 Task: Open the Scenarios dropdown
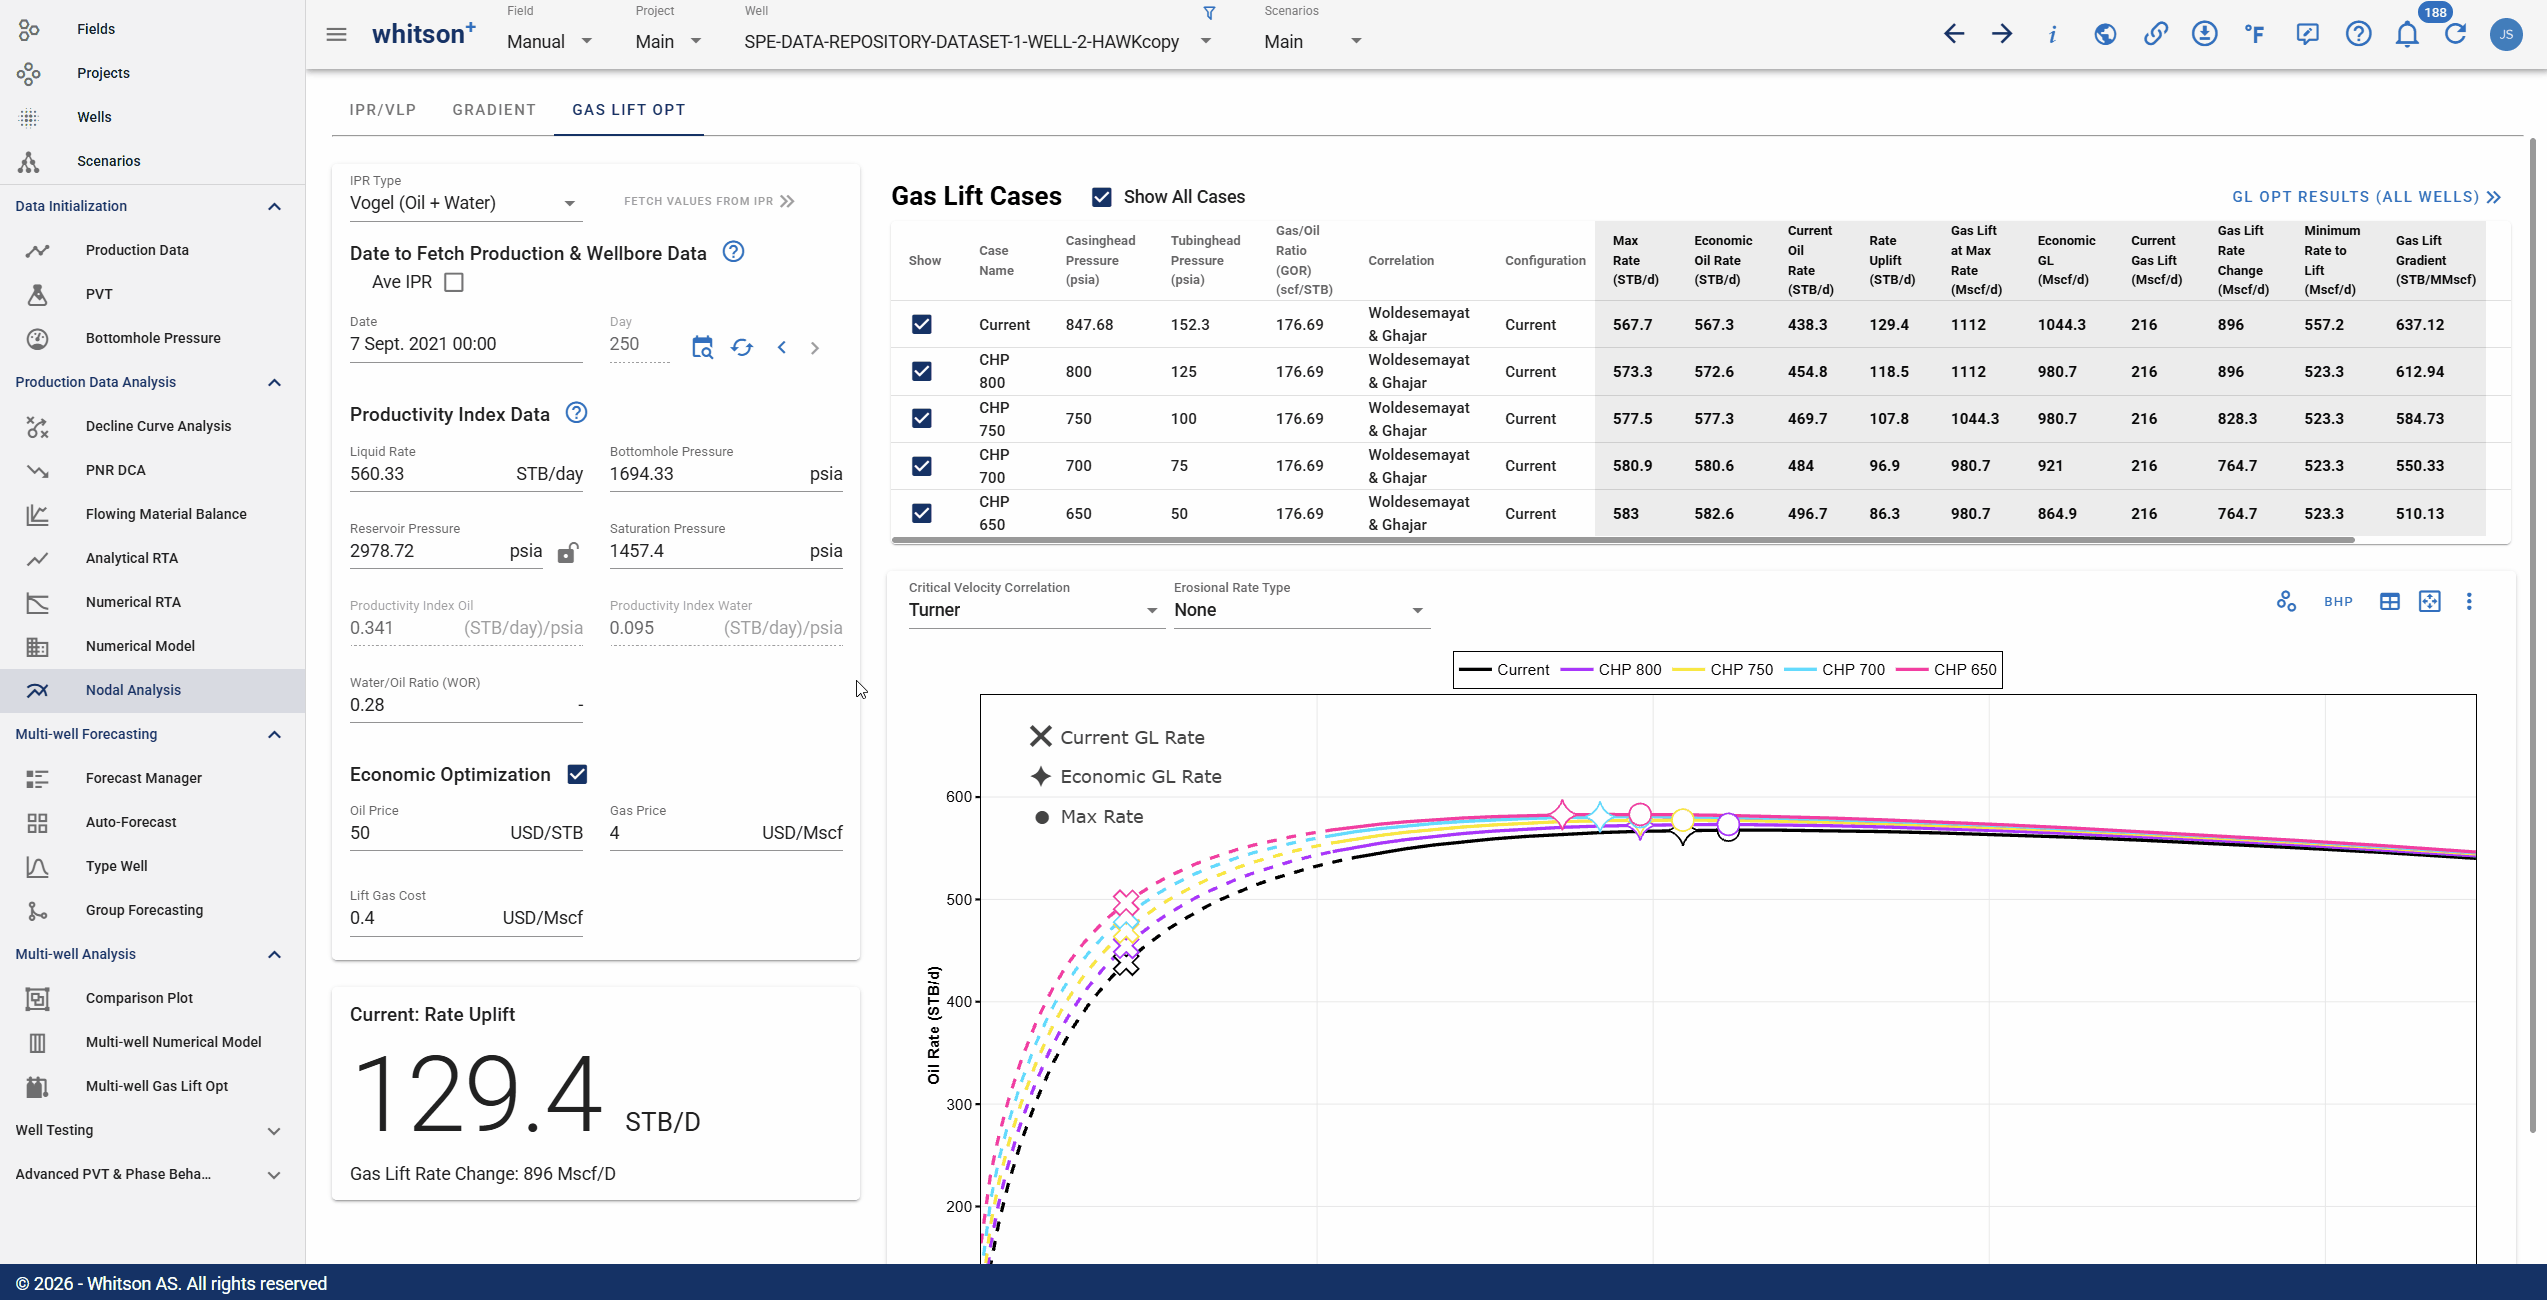point(1313,41)
